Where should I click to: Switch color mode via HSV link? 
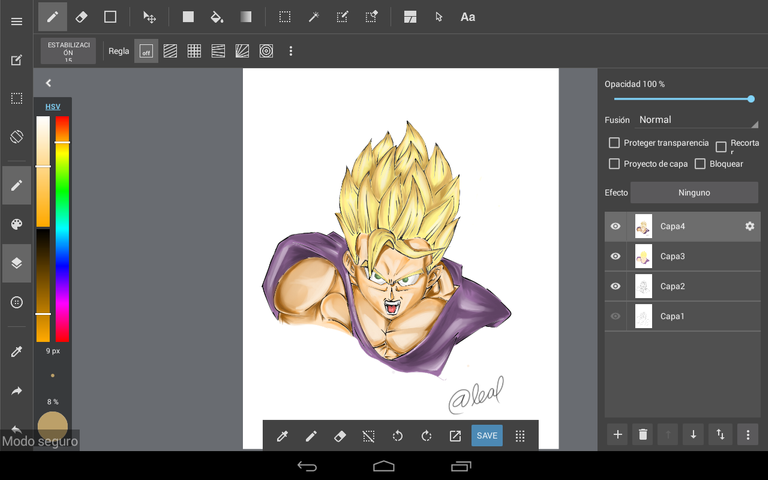tap(53, 106)
